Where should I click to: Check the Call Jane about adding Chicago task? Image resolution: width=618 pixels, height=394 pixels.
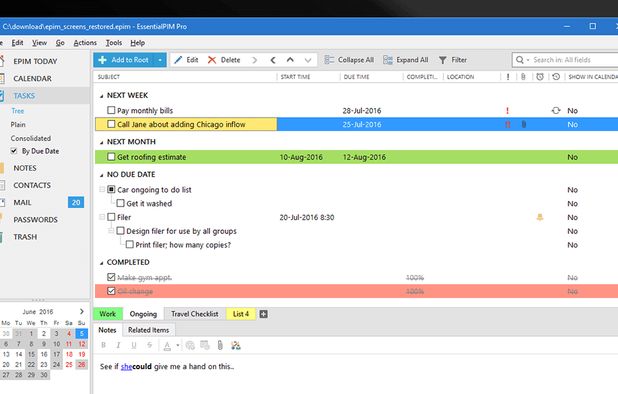point(111,124)
